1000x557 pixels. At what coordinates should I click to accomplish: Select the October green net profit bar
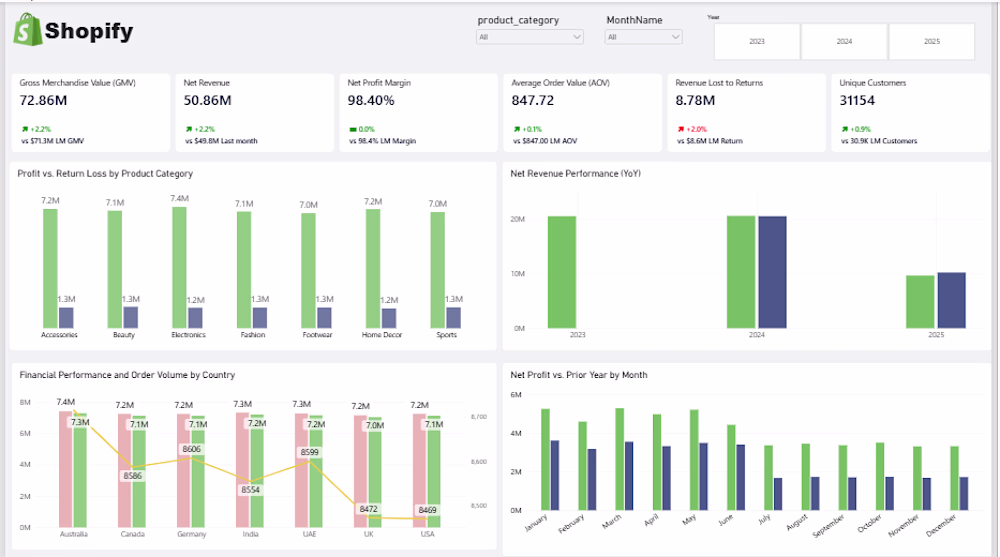[x=880, y=477]
